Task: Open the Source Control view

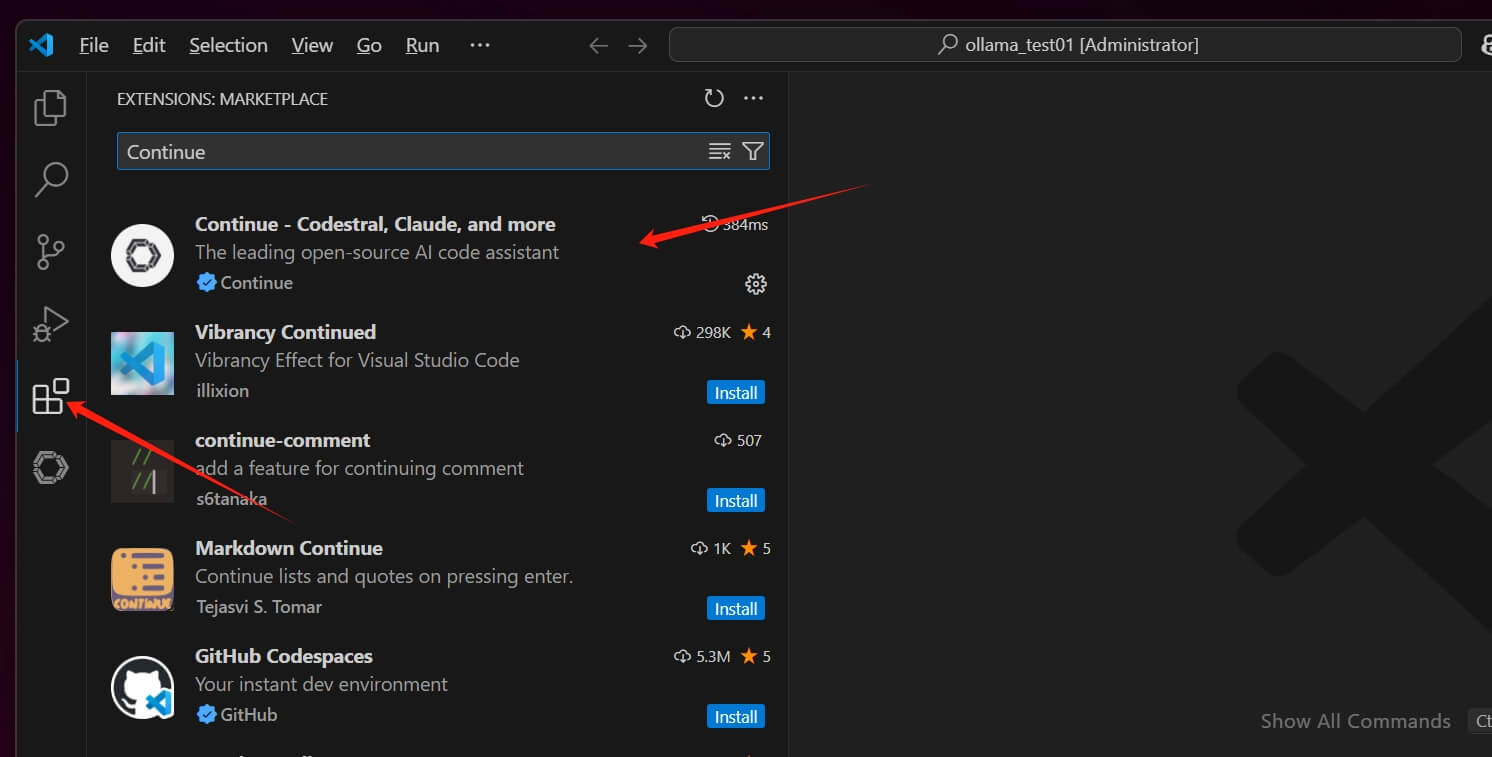Action: [50, 252]
